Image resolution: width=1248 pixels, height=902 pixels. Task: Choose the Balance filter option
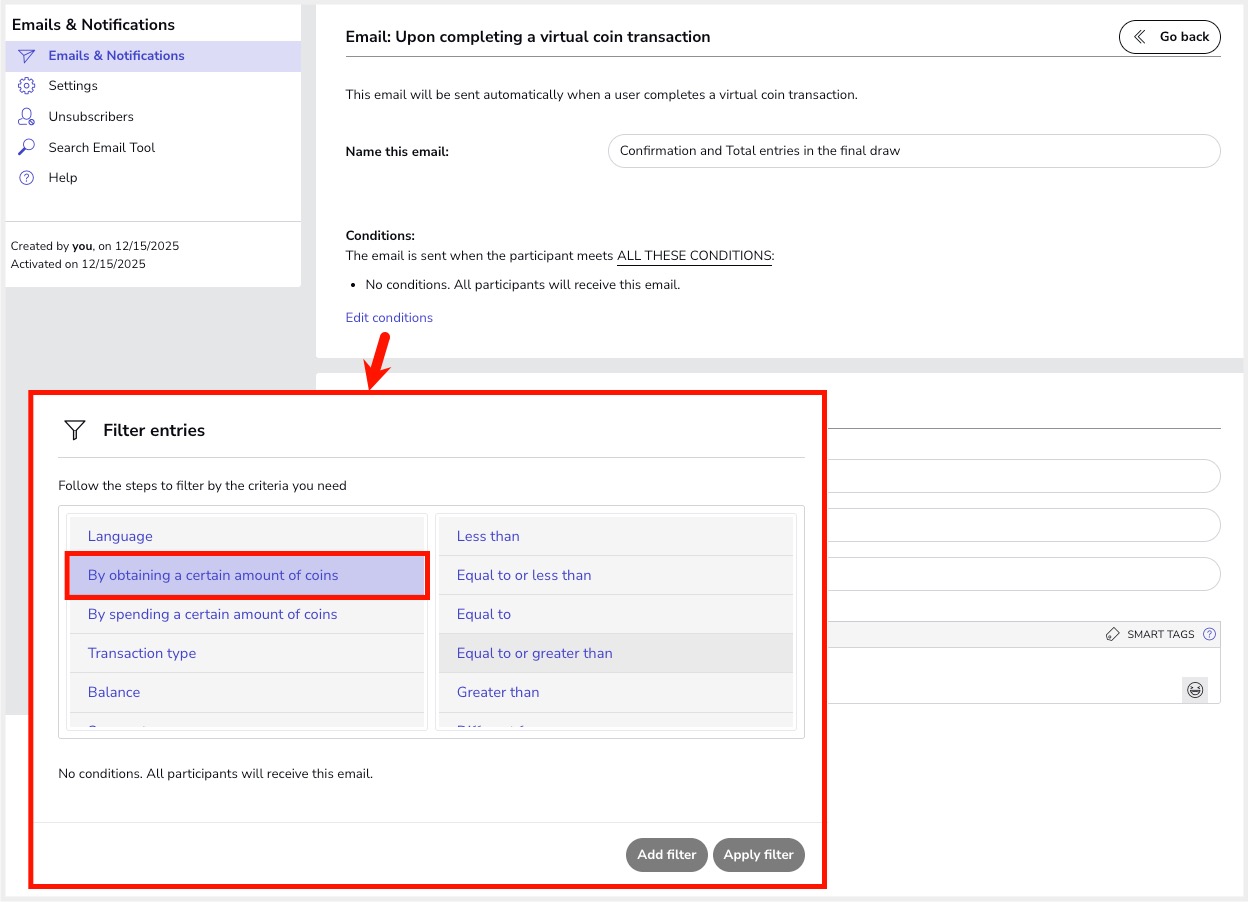pos(114,692)
